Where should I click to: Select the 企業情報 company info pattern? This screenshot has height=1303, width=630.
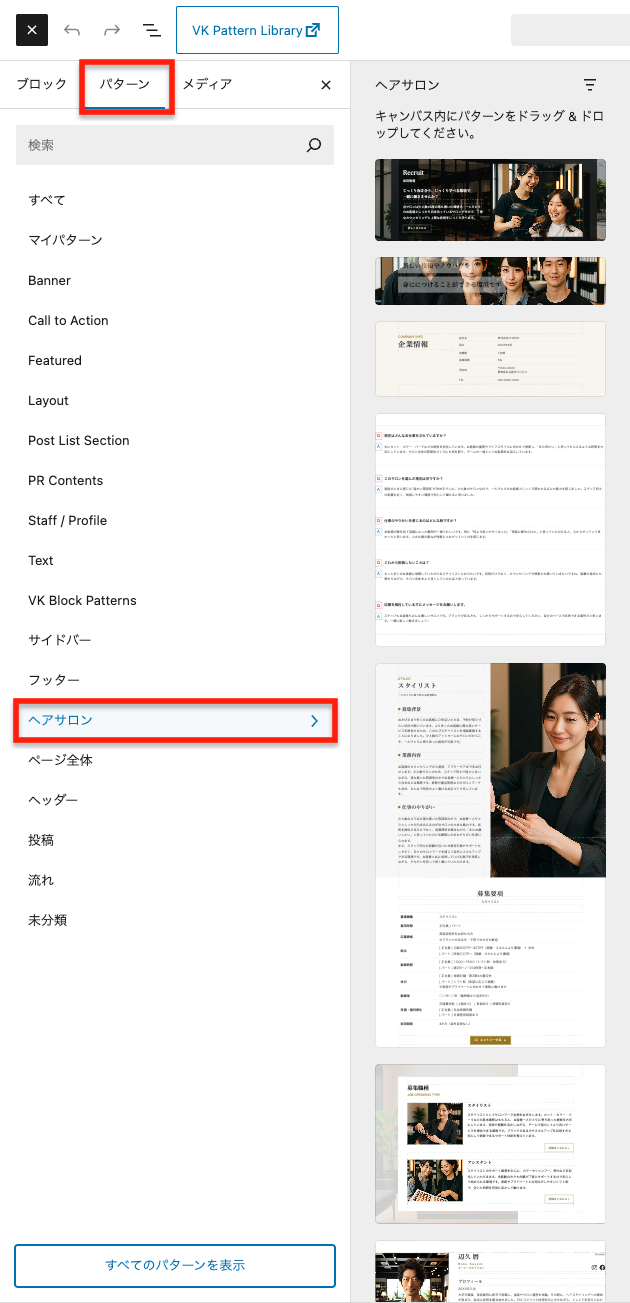(490, 358)
